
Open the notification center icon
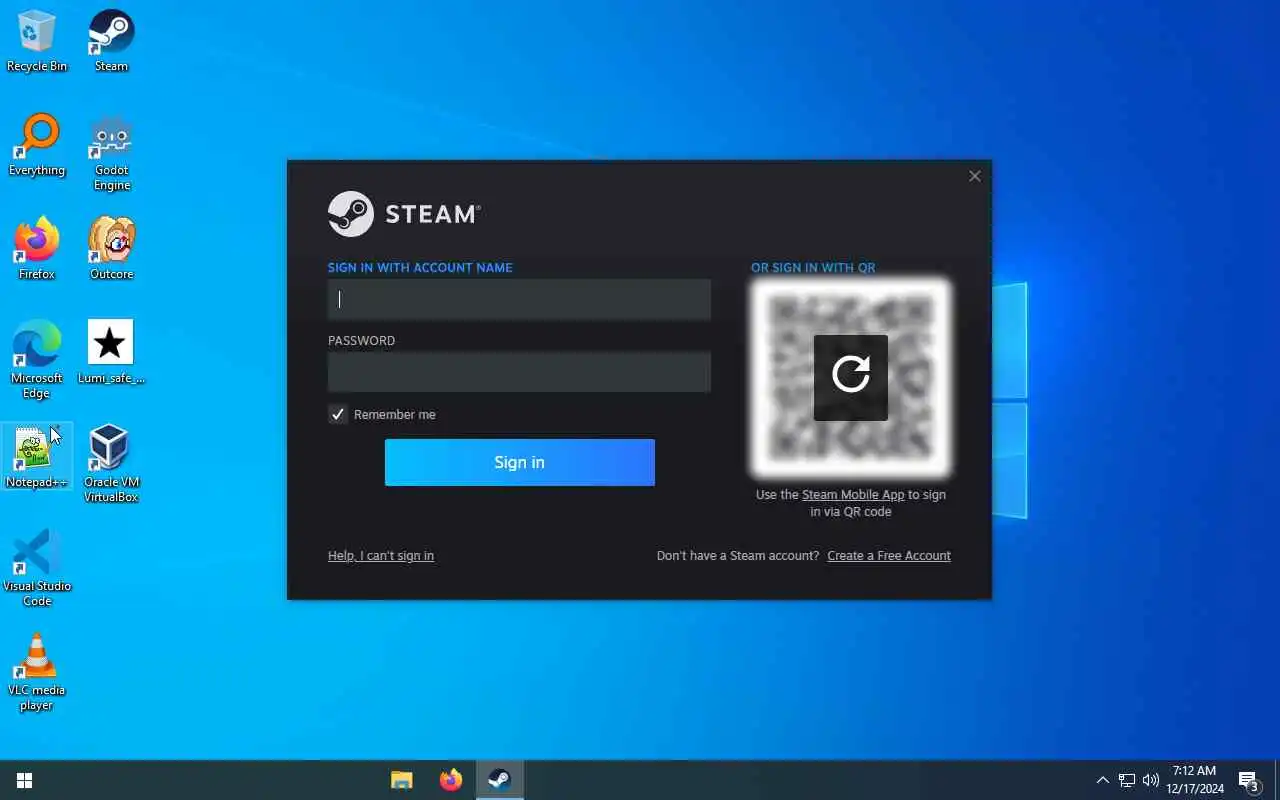(1249, 780)
